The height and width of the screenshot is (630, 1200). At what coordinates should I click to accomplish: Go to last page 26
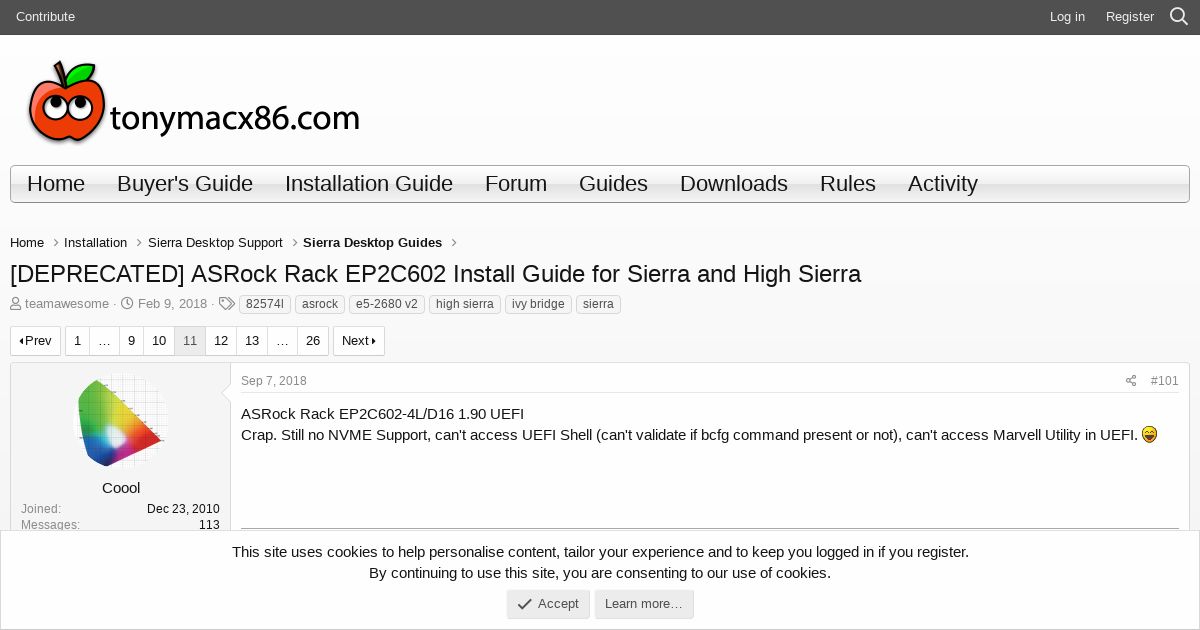(x=313, y=341)
